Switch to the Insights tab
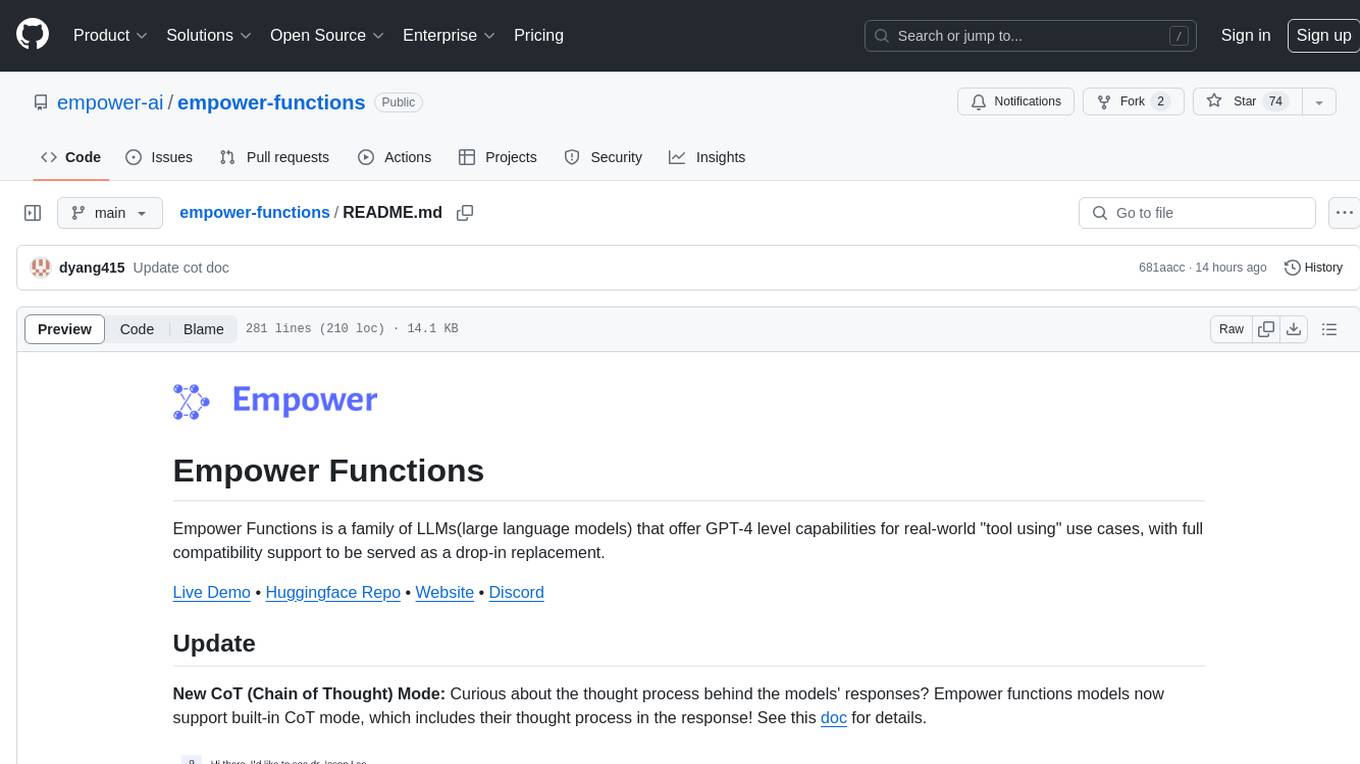The image size is (1360, 764). point(707,157)
